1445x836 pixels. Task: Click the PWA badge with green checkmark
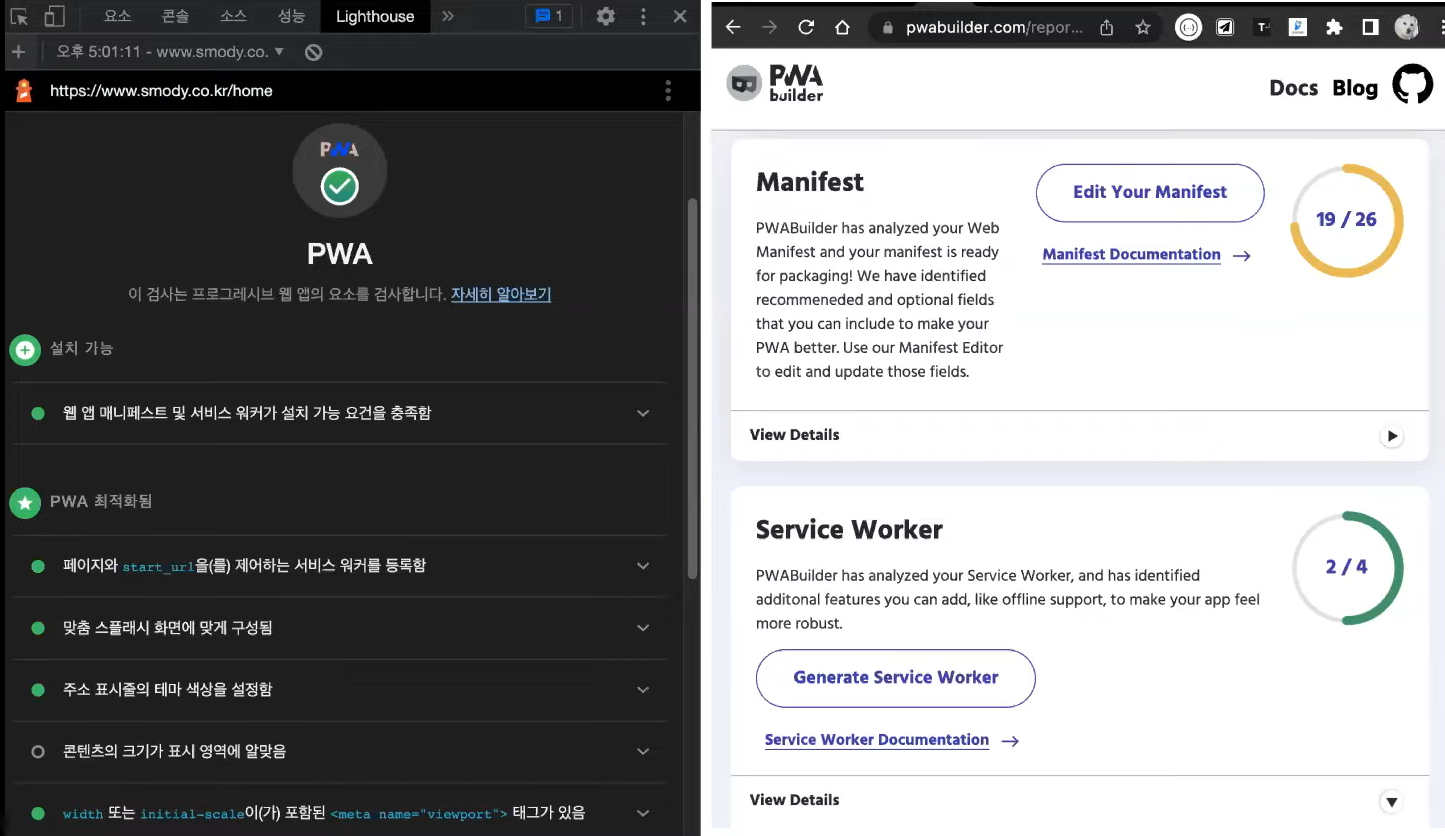pos(340,171)
